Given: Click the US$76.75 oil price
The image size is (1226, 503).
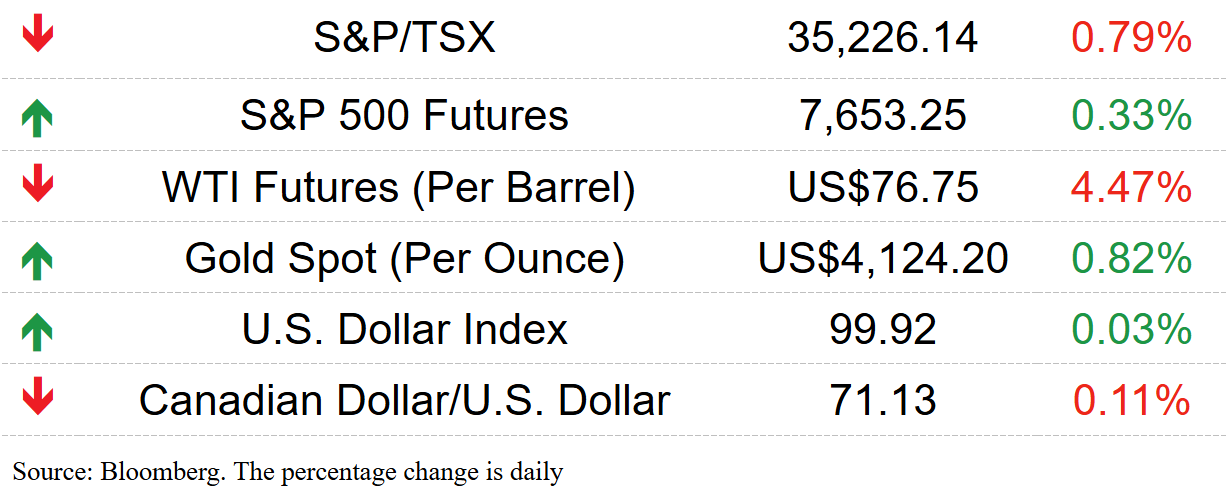Looking at the screenshot, I should [x=883, y=187].
